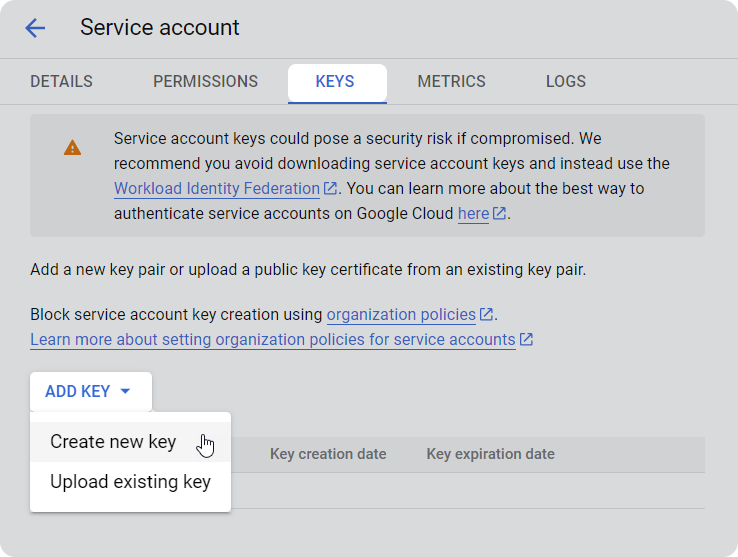Click the orange warning triangle icon
The width and height of the screenshot is (738, 557).
(x=72, y=147)
